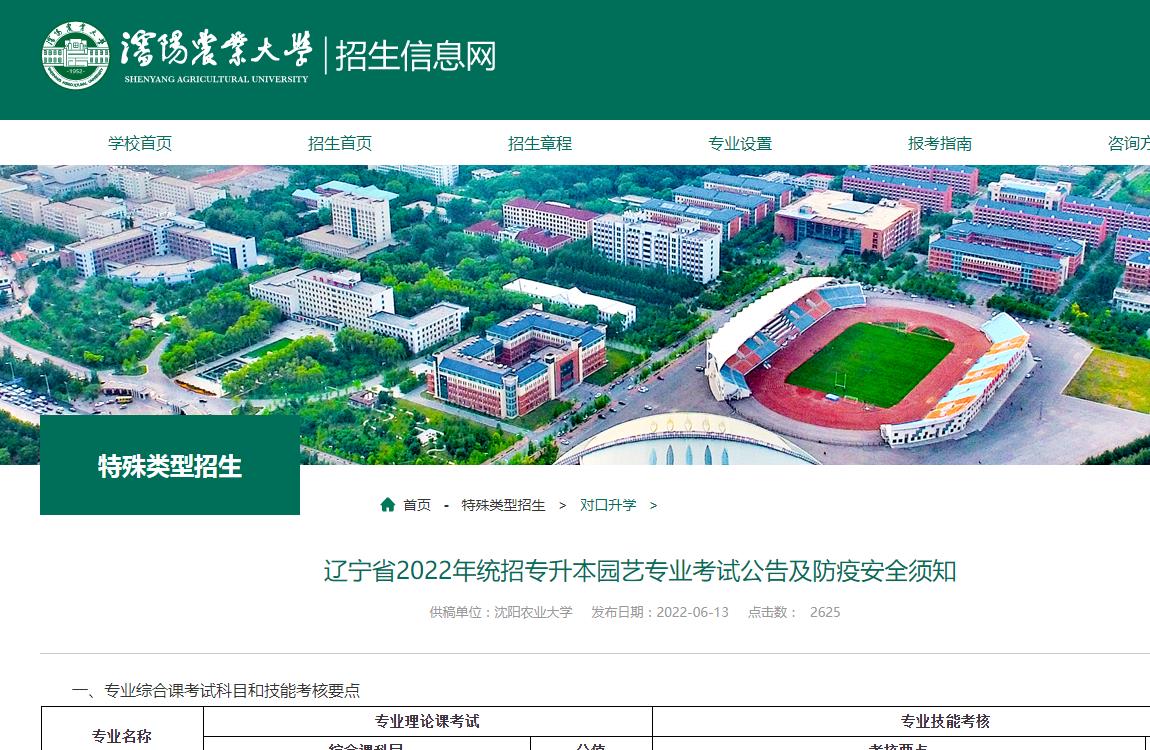
Task: Select text 供稿单位：沈阳农业大学
Action: pos(501,612)
